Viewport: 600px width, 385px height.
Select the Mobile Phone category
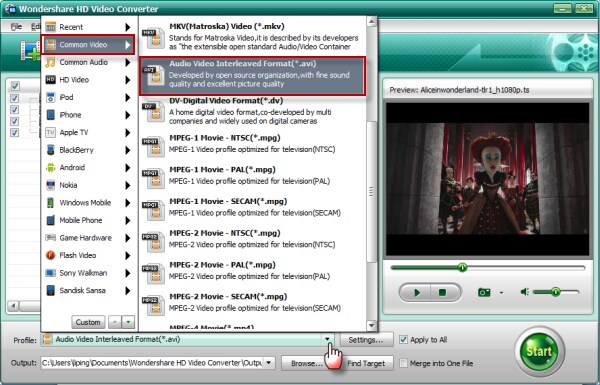(89, 220)
